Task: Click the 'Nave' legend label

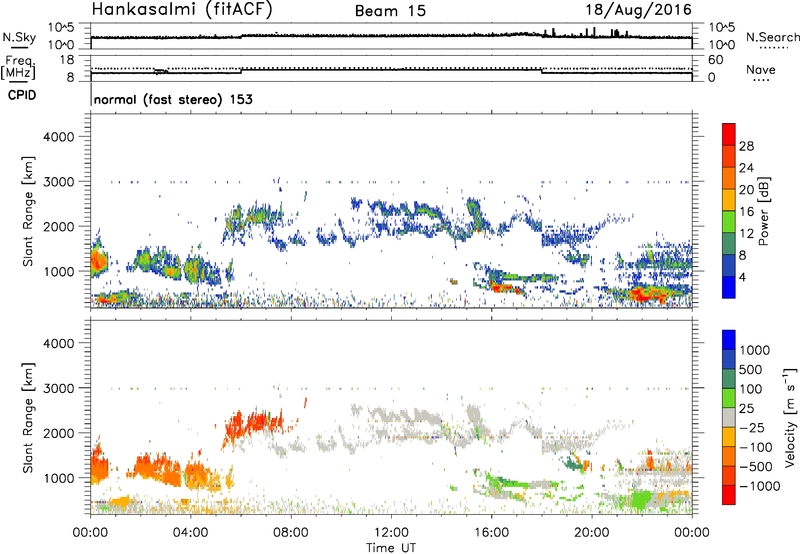Action: click(x=761, y=69)
